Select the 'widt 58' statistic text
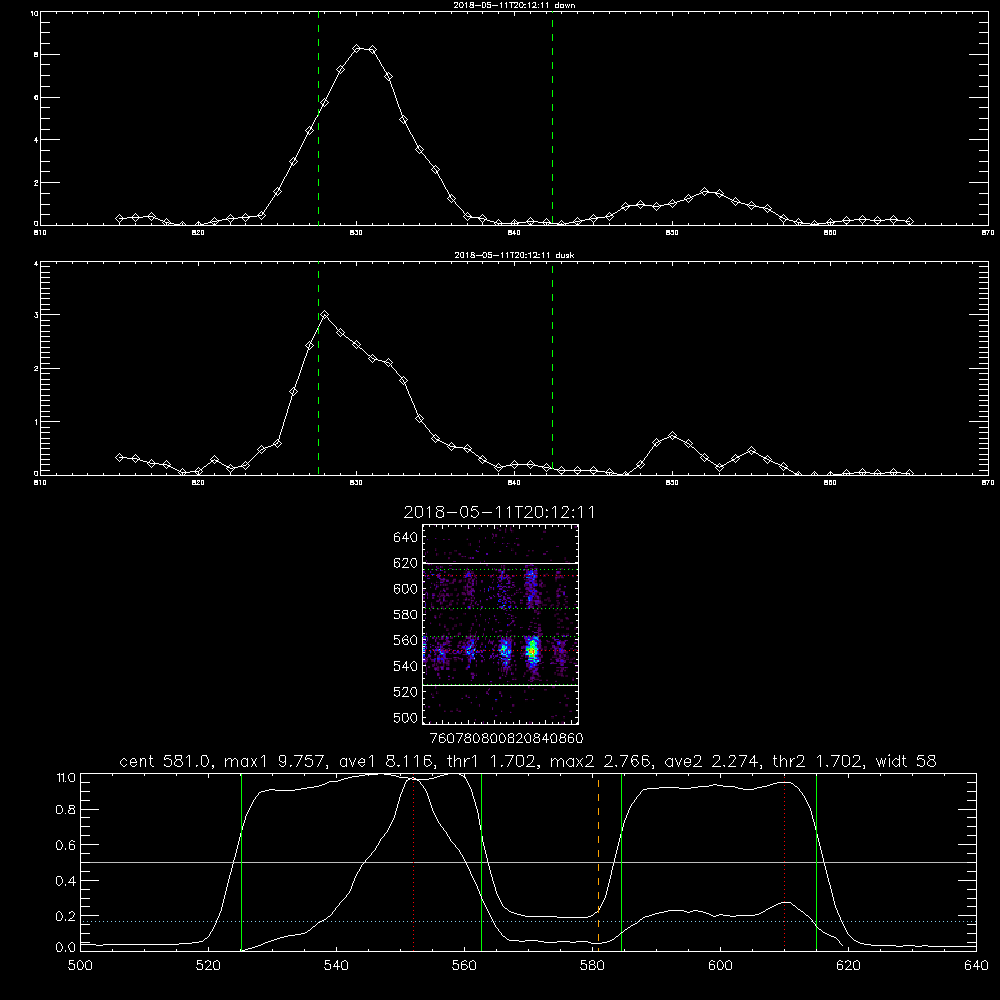Viewport: 1000px width, 1000px height. click(906, 761)
